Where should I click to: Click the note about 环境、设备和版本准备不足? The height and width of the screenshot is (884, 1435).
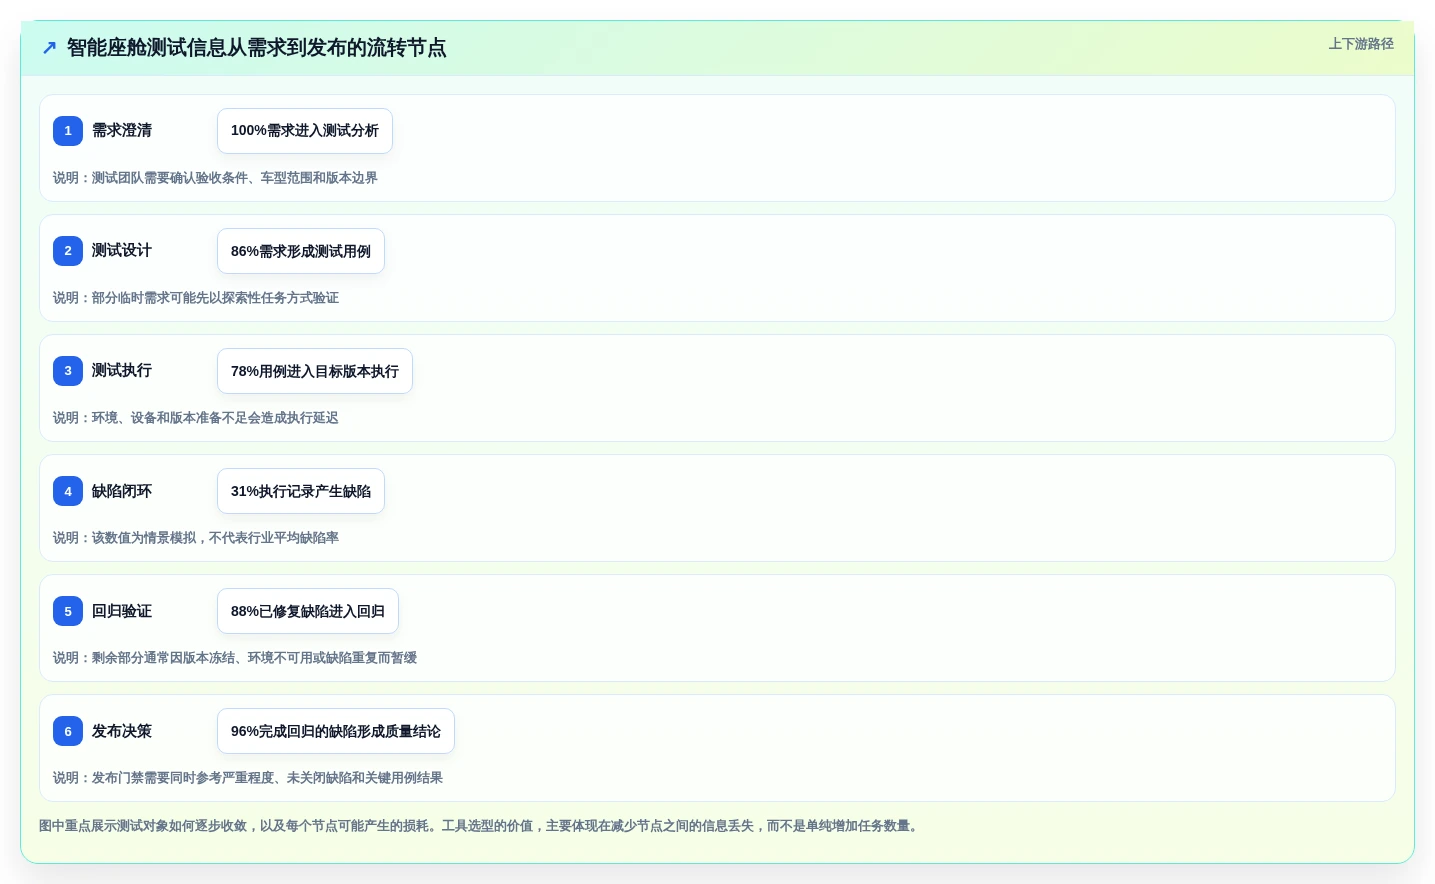(196, 418)
